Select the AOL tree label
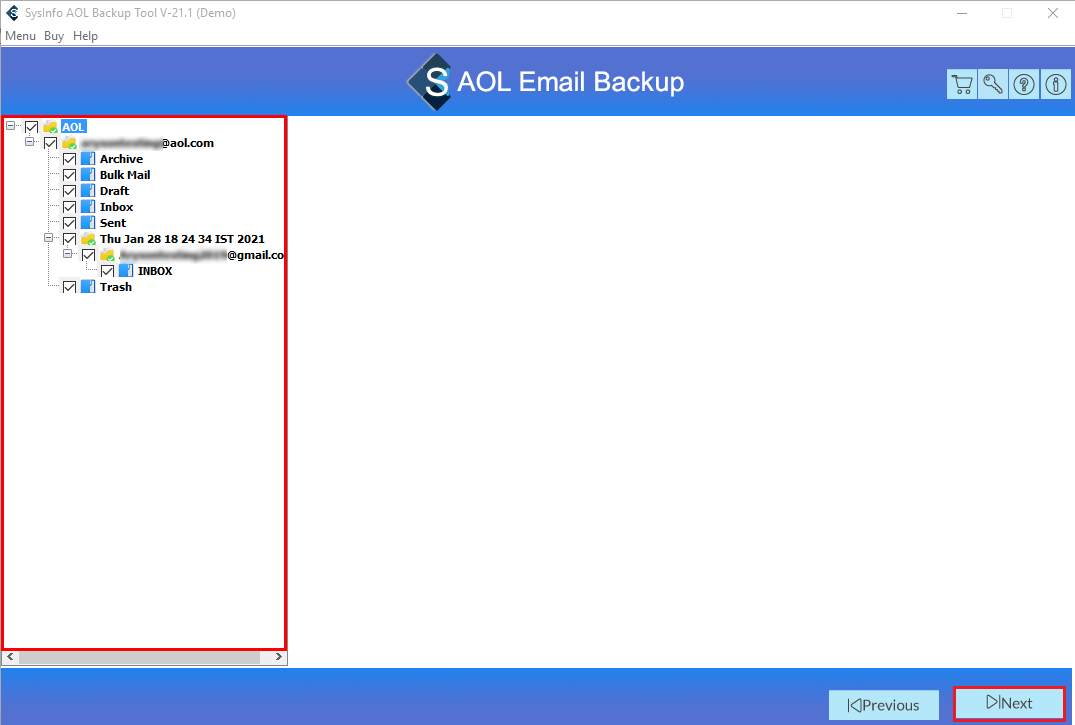 (x=73, y=127)
